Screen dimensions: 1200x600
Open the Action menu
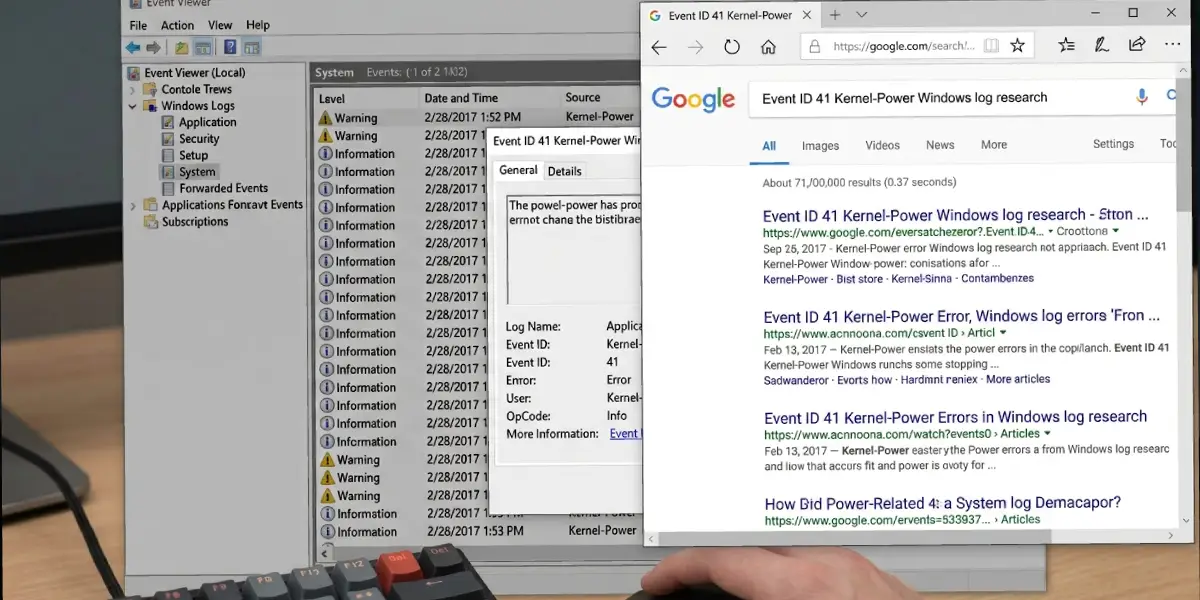click(178, 25)
